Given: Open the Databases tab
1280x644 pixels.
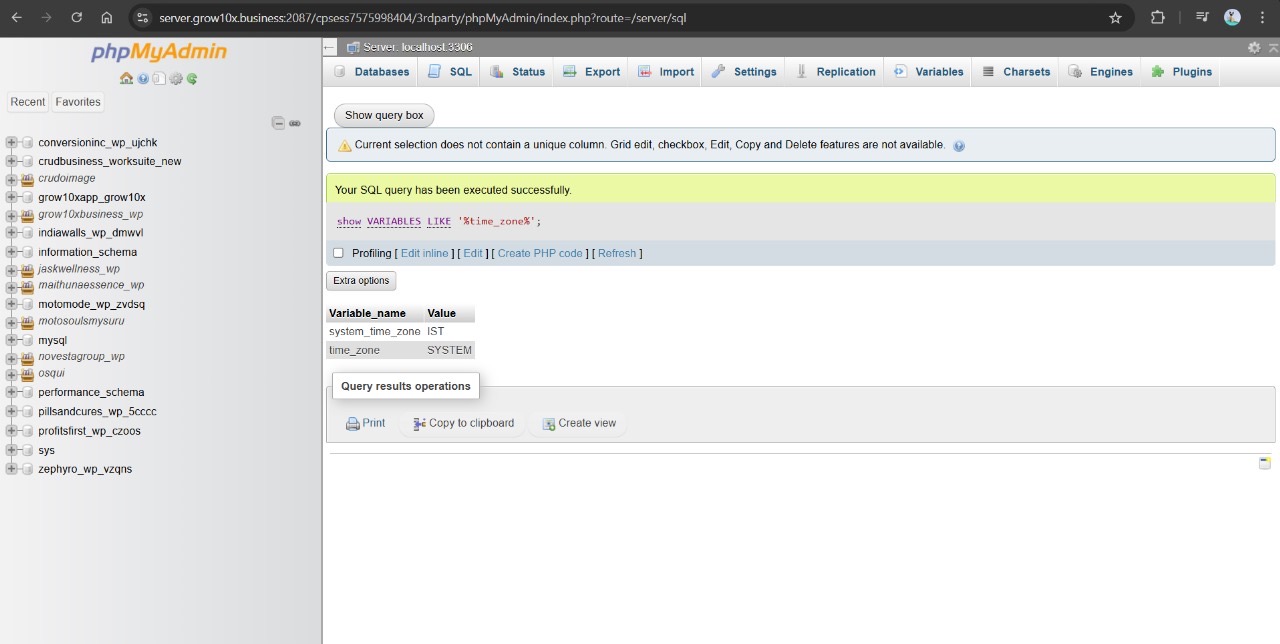Looking at the screenshot, I should coord(372,72).
